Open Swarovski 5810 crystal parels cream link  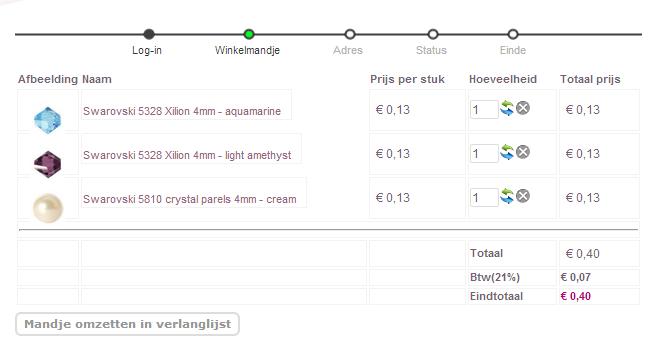pyautogui.click(x=190, y=199)
